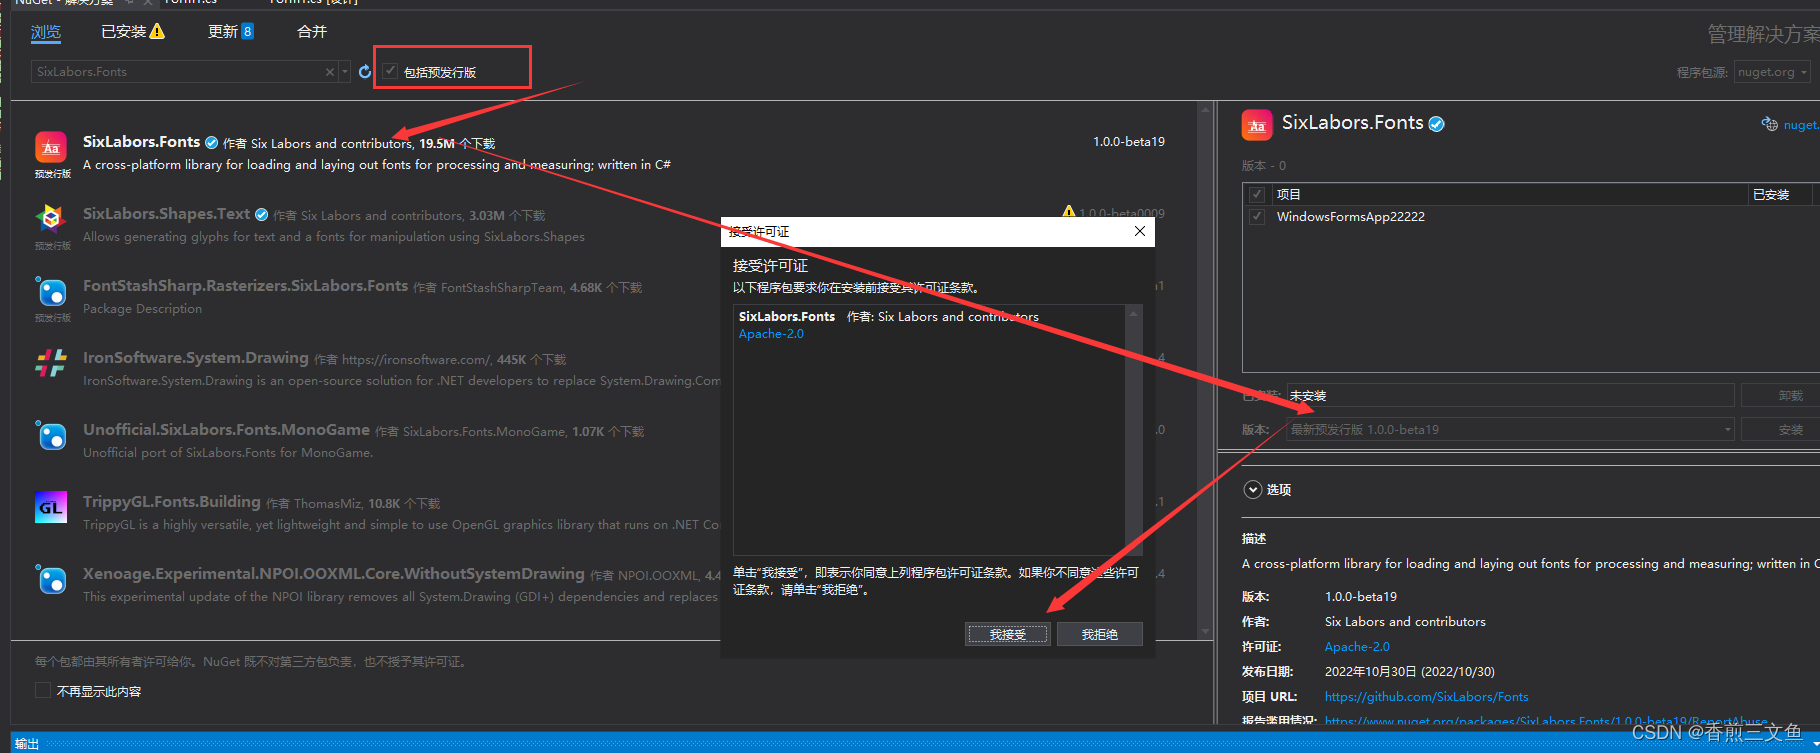Screen dimensions: 1820x753
Task: Open the search history dropdown arrow
Action: pos(345,72)
